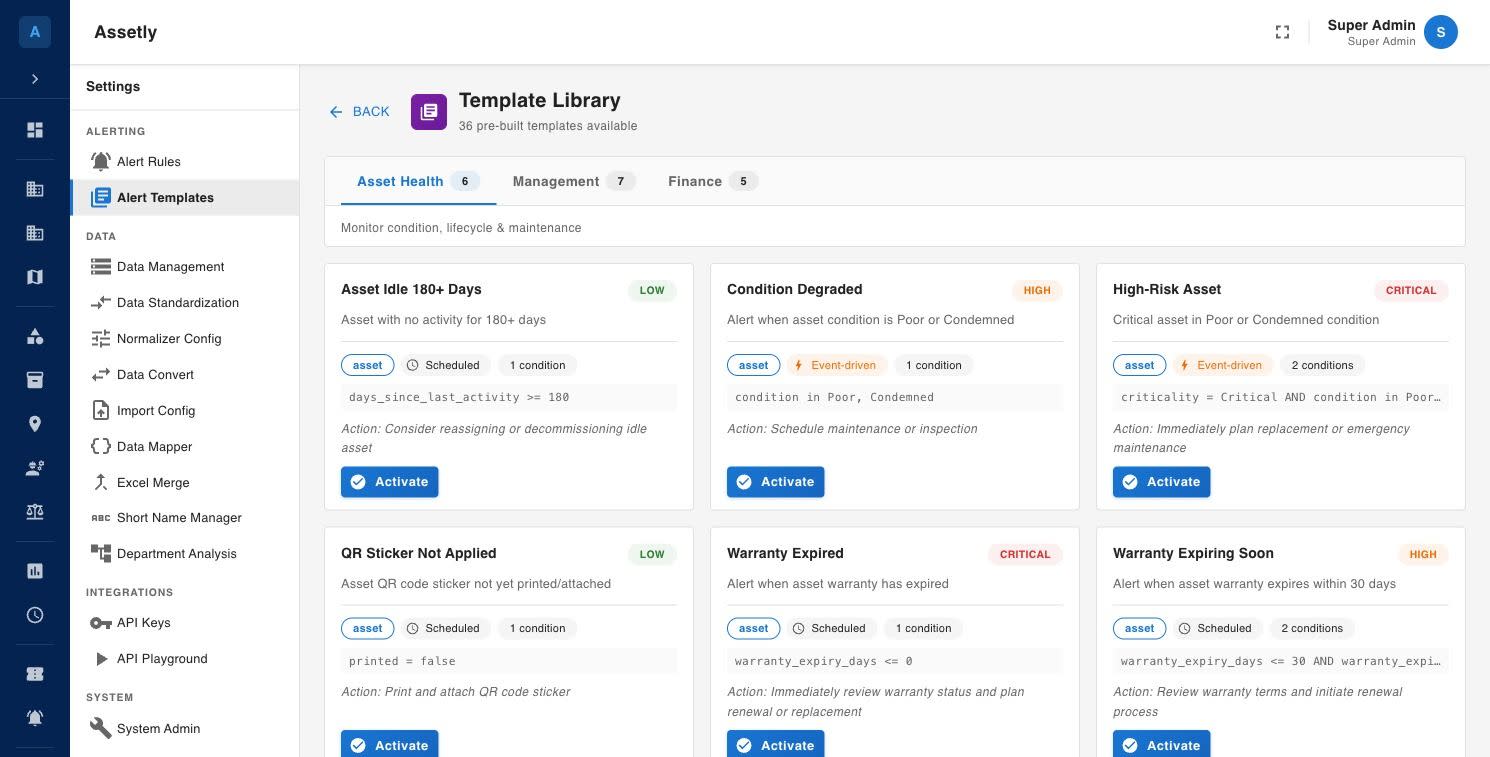Open Import Config settings
The height and width of the screenshot is (757, 1490).
(185, 411)
